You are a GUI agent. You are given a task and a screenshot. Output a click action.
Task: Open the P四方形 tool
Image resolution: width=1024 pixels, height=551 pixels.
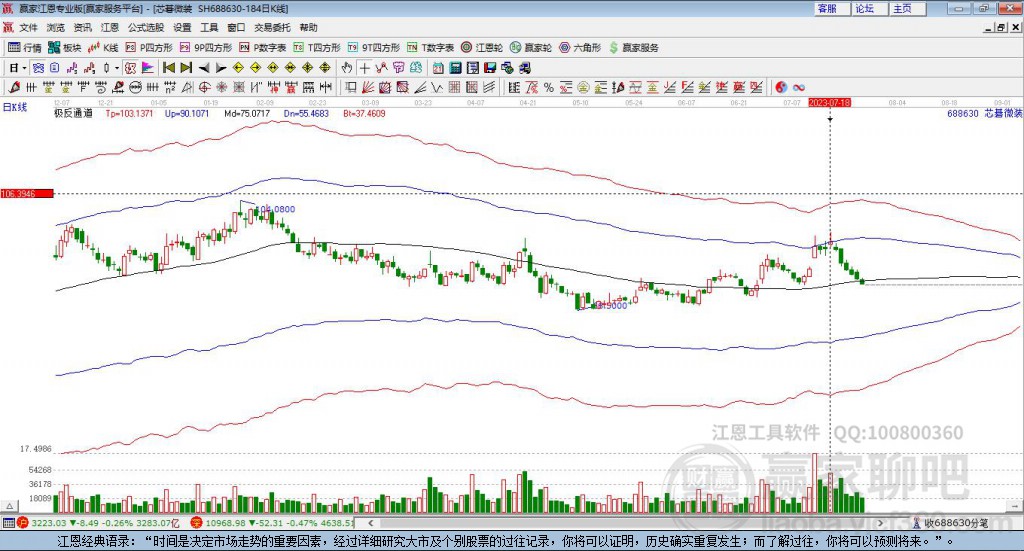click(x=149, y=47)
